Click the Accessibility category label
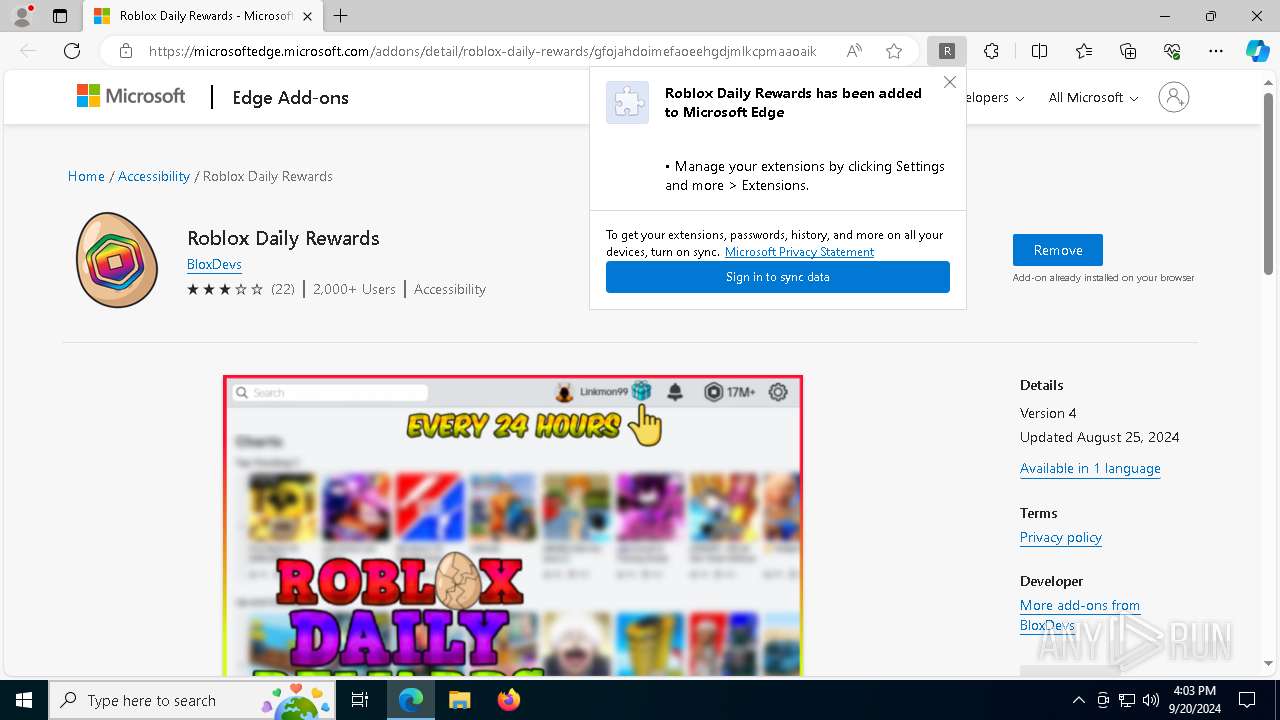Viewport: 1280px width, 720px height. (450, 289)
